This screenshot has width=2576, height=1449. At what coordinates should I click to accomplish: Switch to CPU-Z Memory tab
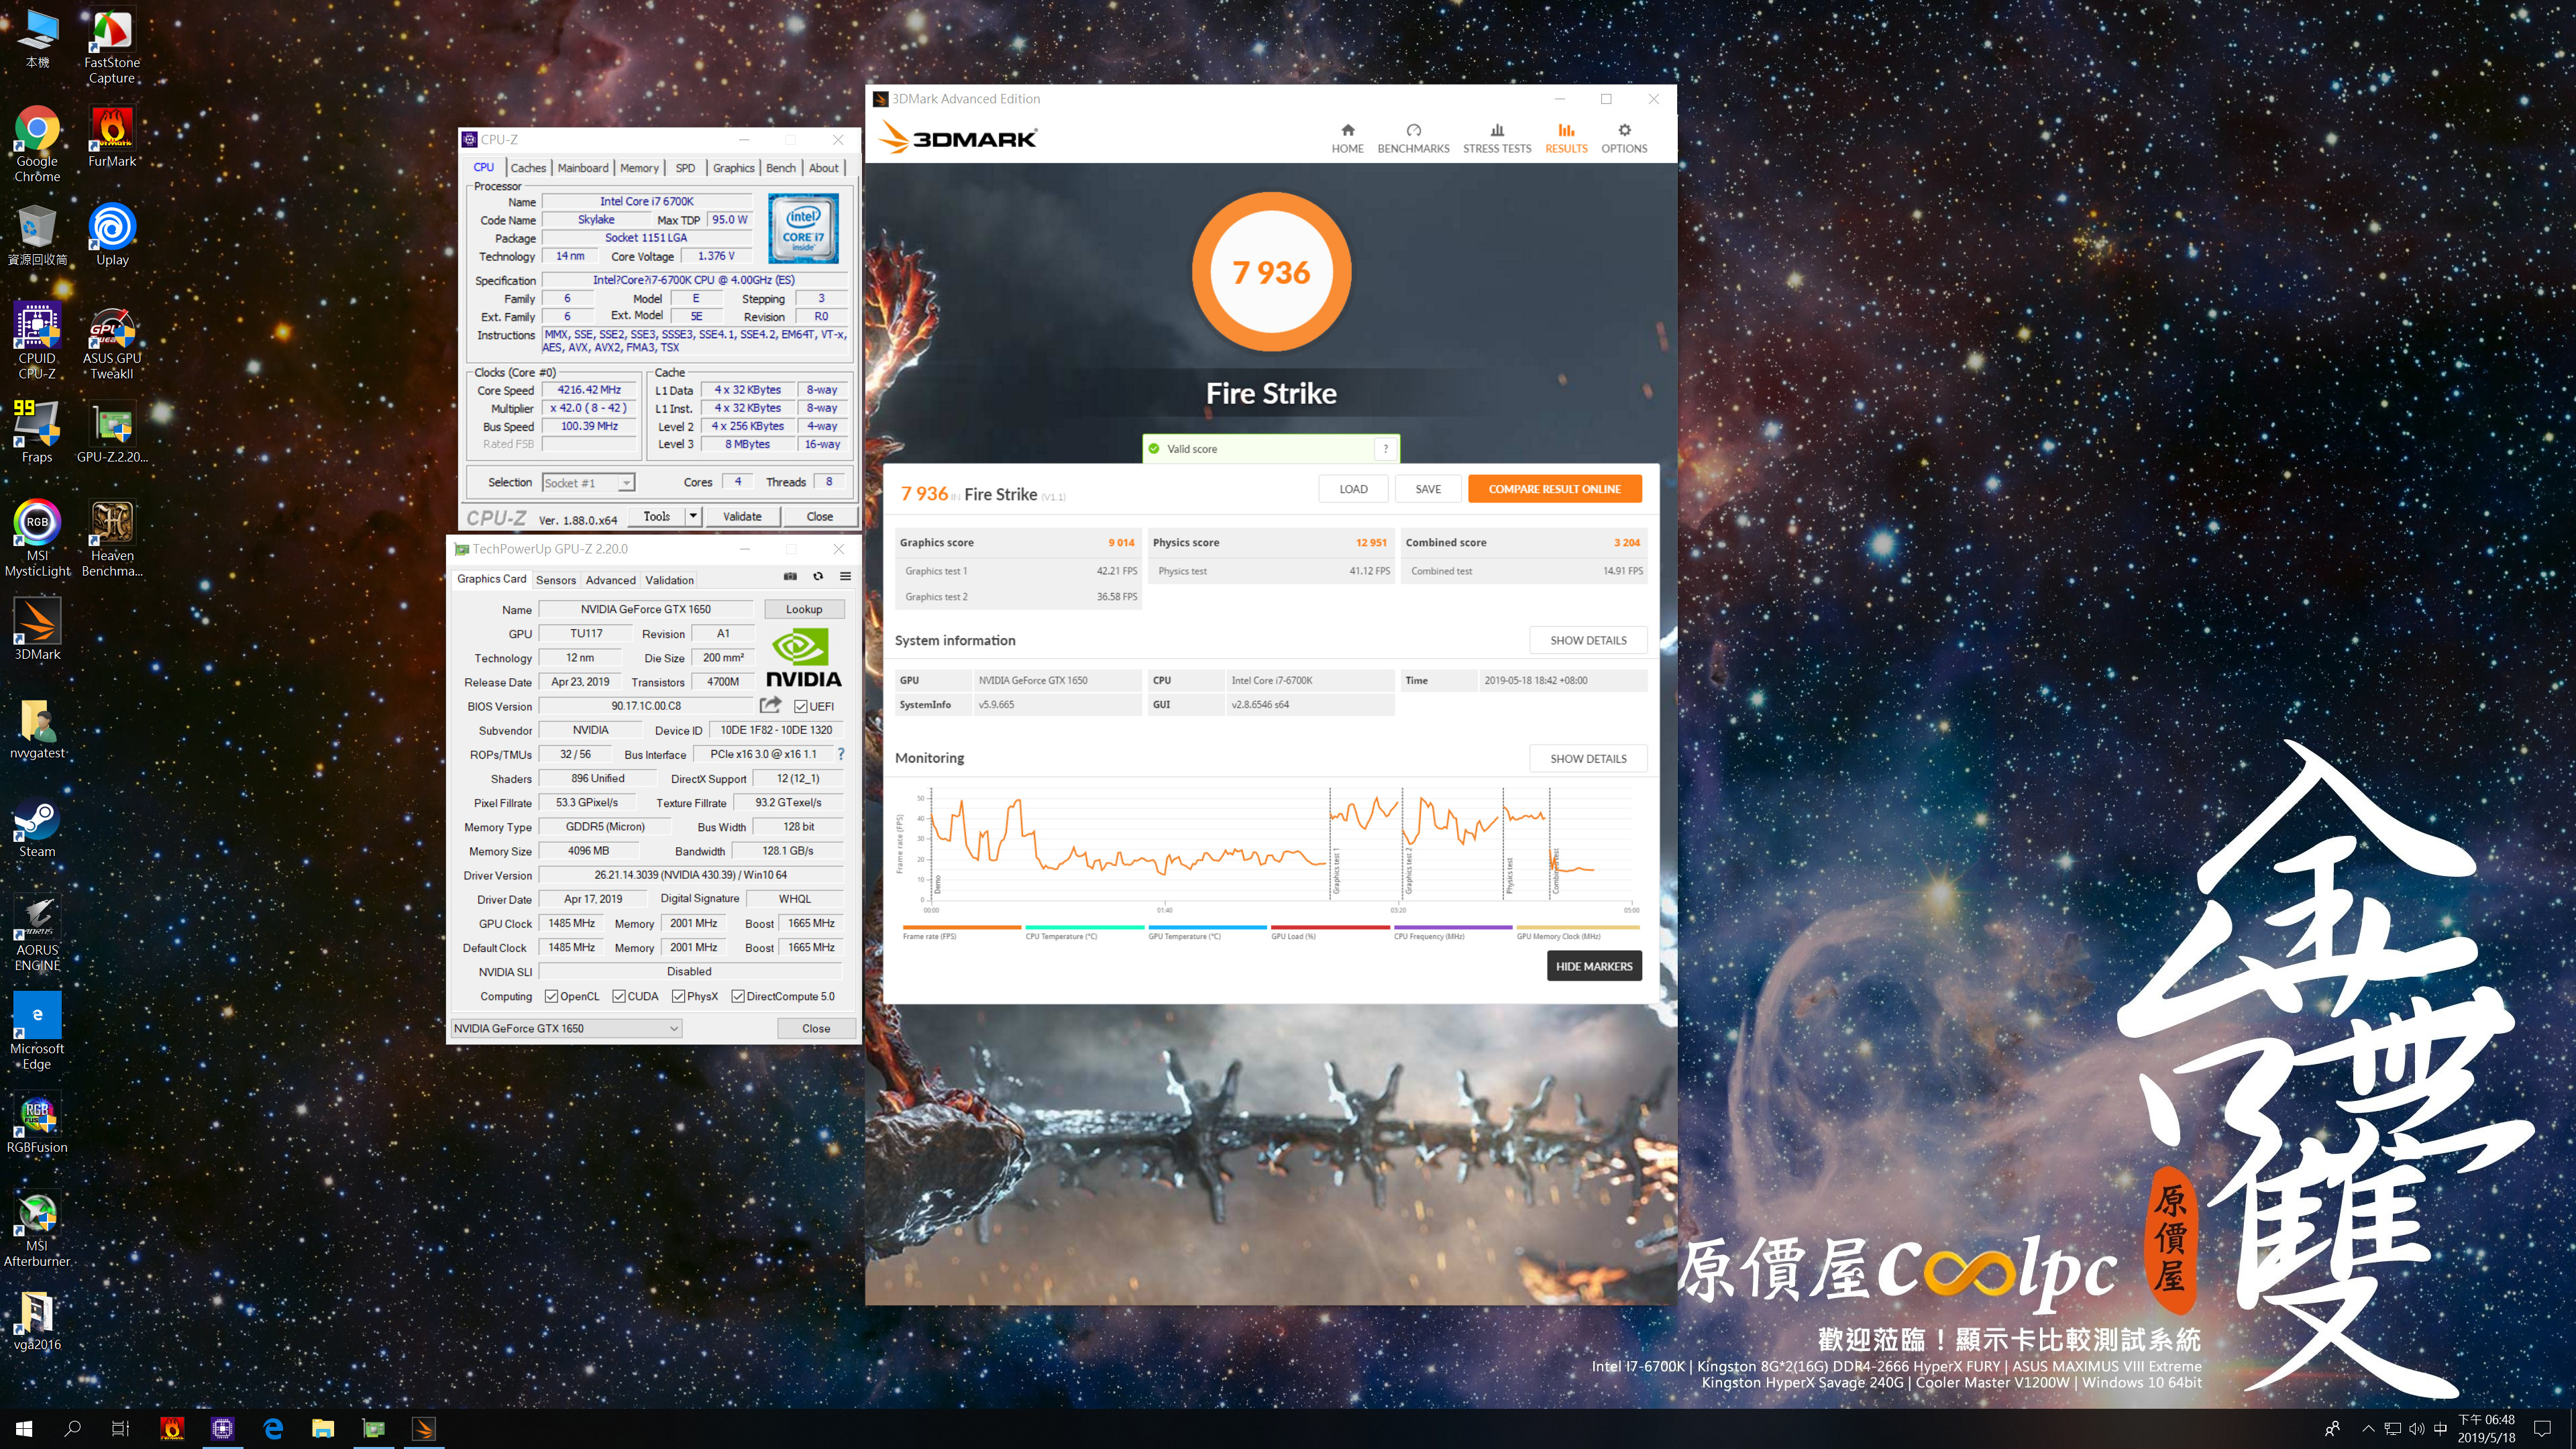pos(639,168)
